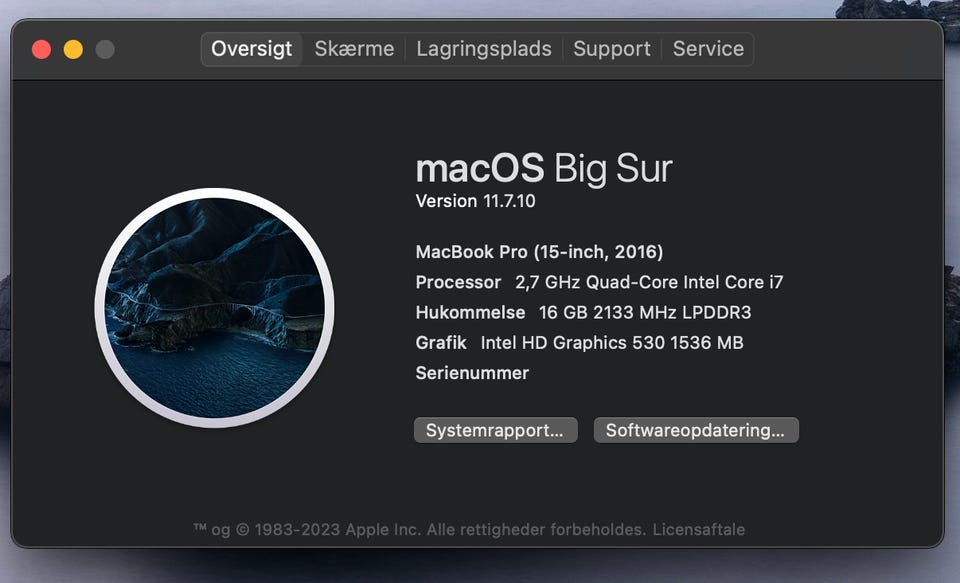Image resolution: width=960 pixels, height=583 pixels.
Task: Show the Service tab
Action: [x=708, y=49]
